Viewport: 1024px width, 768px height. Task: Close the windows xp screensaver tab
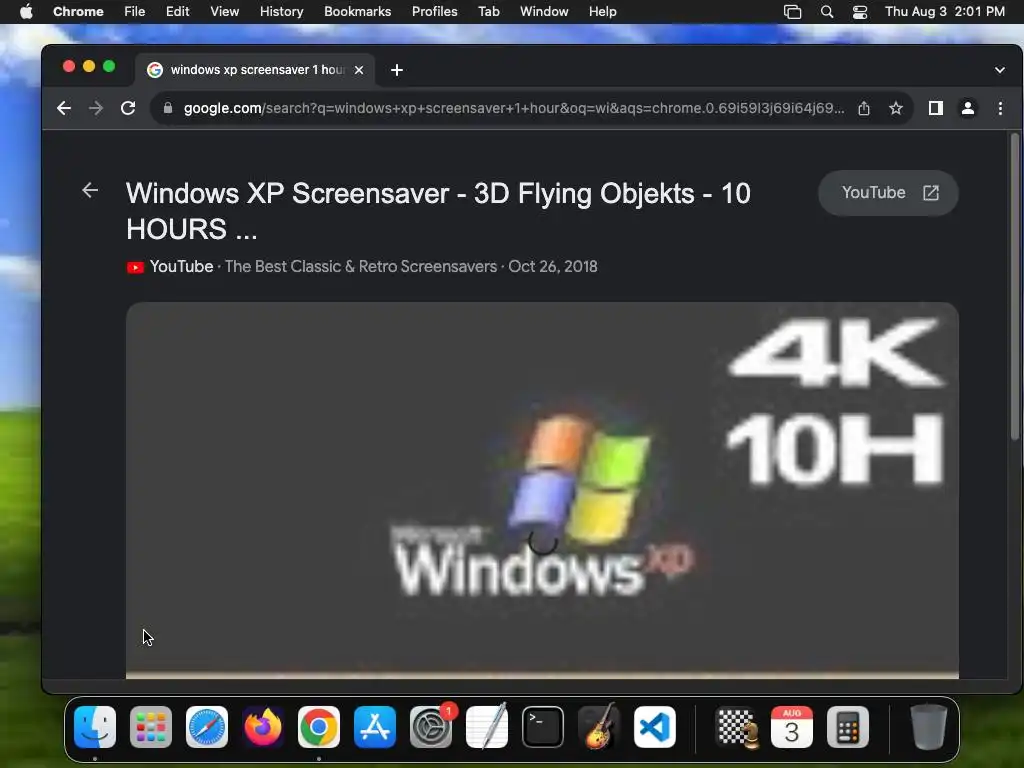(359, 70)
